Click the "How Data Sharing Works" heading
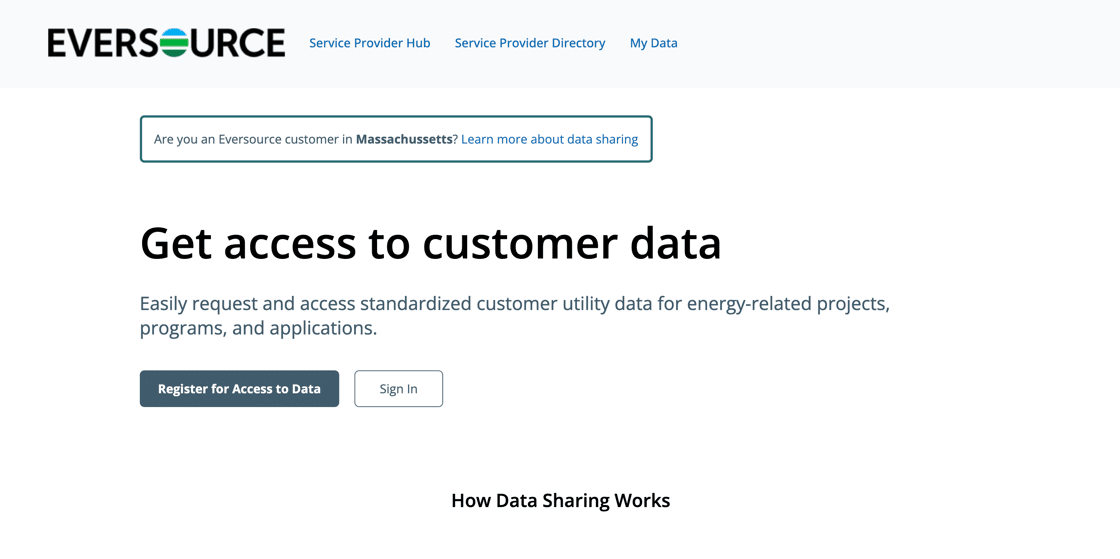1120x559 pixels. [x=560, y=500]
